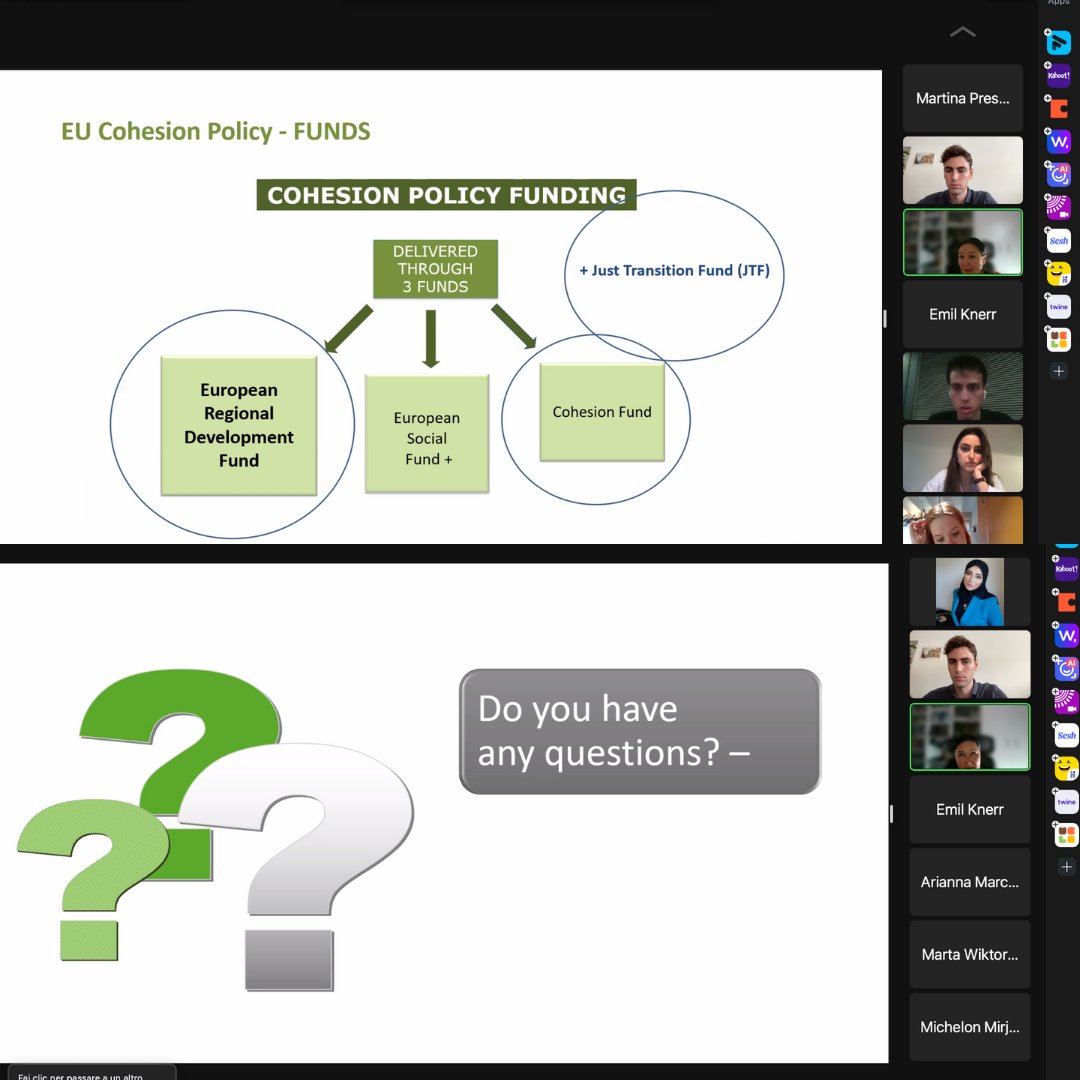
Task: Select Michelon Mirj... participant tile
Action: pos(969,1027)
